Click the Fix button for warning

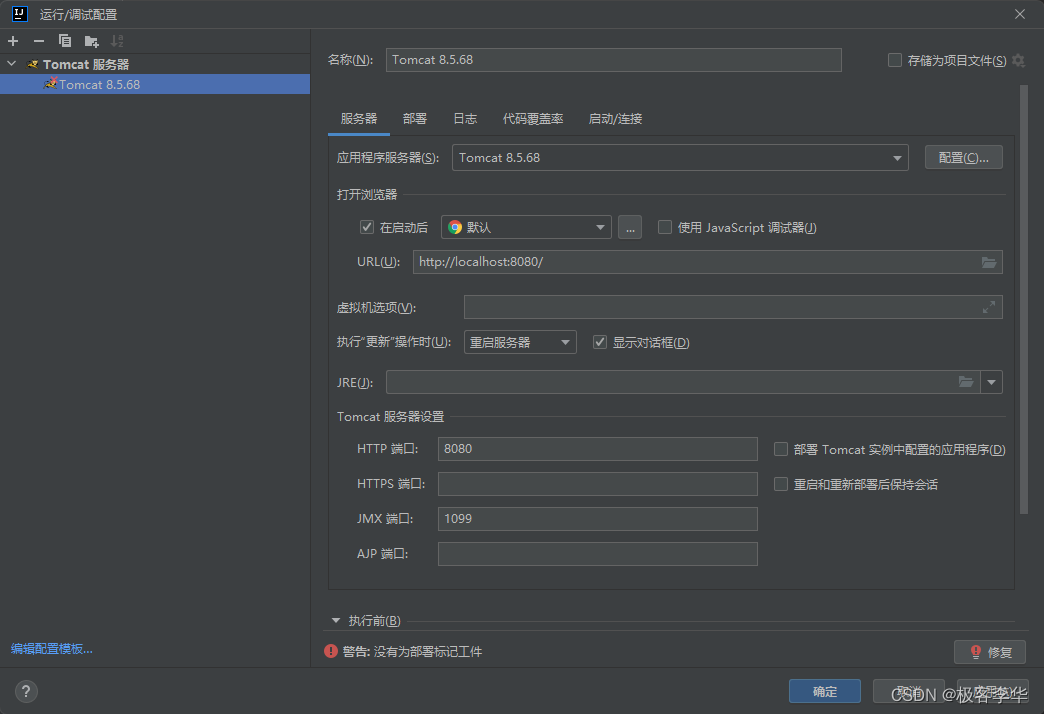pyautogui.click(x=989, y=652)
